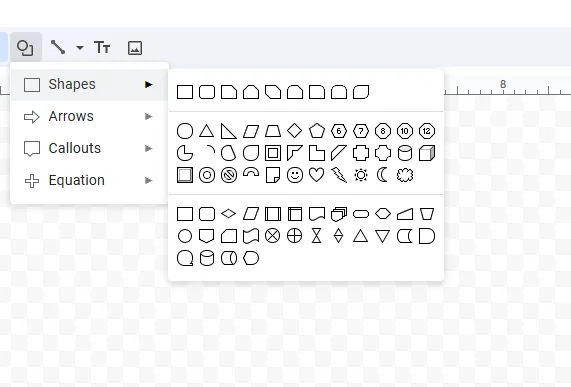Expand the Arrows submenu

pyautogui.click(x=89, y=117)
